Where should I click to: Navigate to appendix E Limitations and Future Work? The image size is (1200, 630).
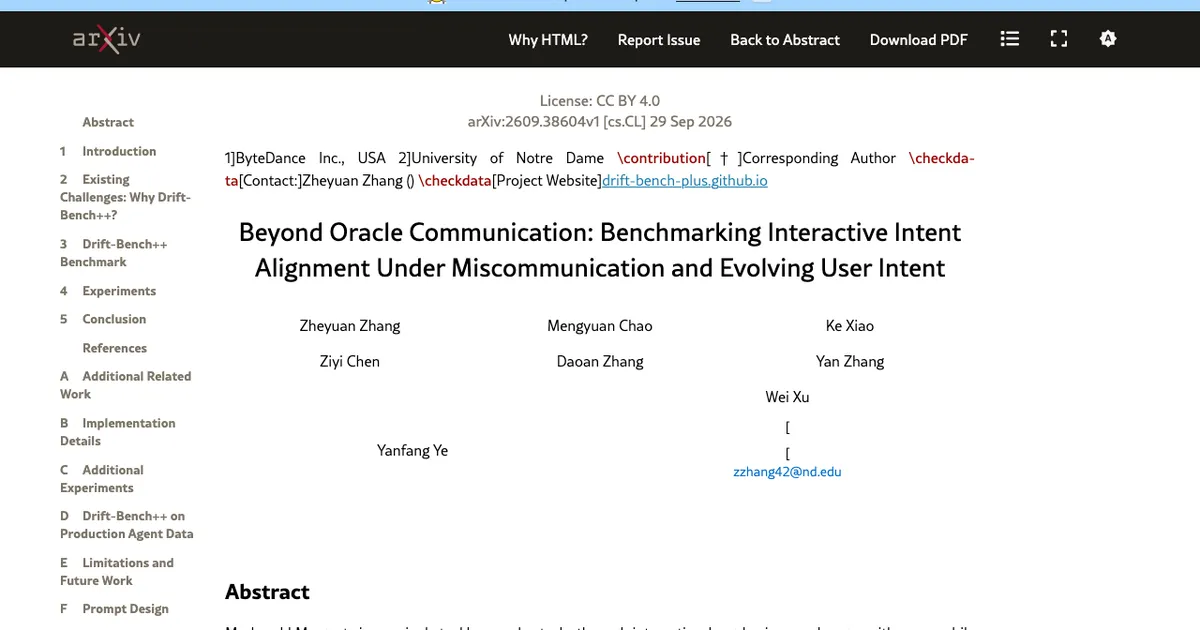tap(117, 572)
